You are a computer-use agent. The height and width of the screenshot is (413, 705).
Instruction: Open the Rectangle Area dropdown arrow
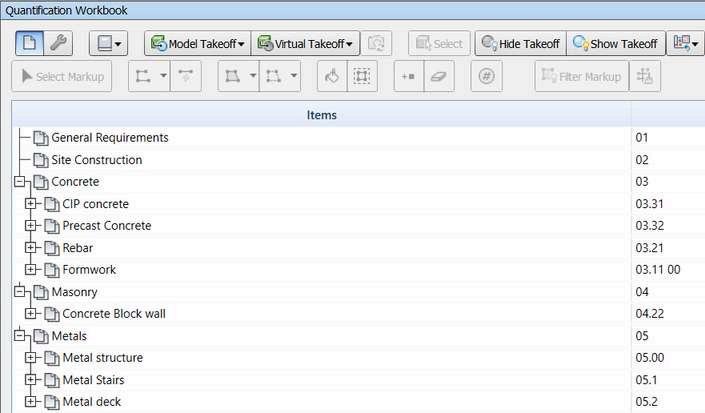tap(294, 76)
